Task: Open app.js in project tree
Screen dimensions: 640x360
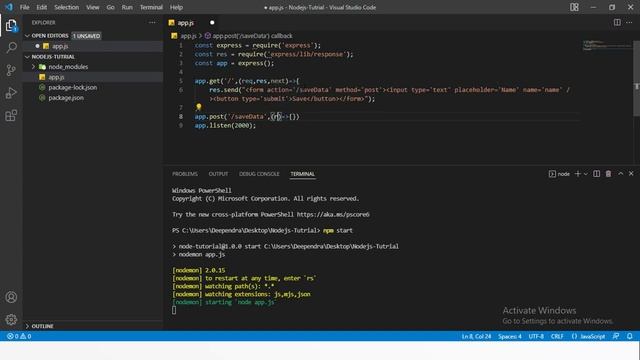Action: pos(56,77)
